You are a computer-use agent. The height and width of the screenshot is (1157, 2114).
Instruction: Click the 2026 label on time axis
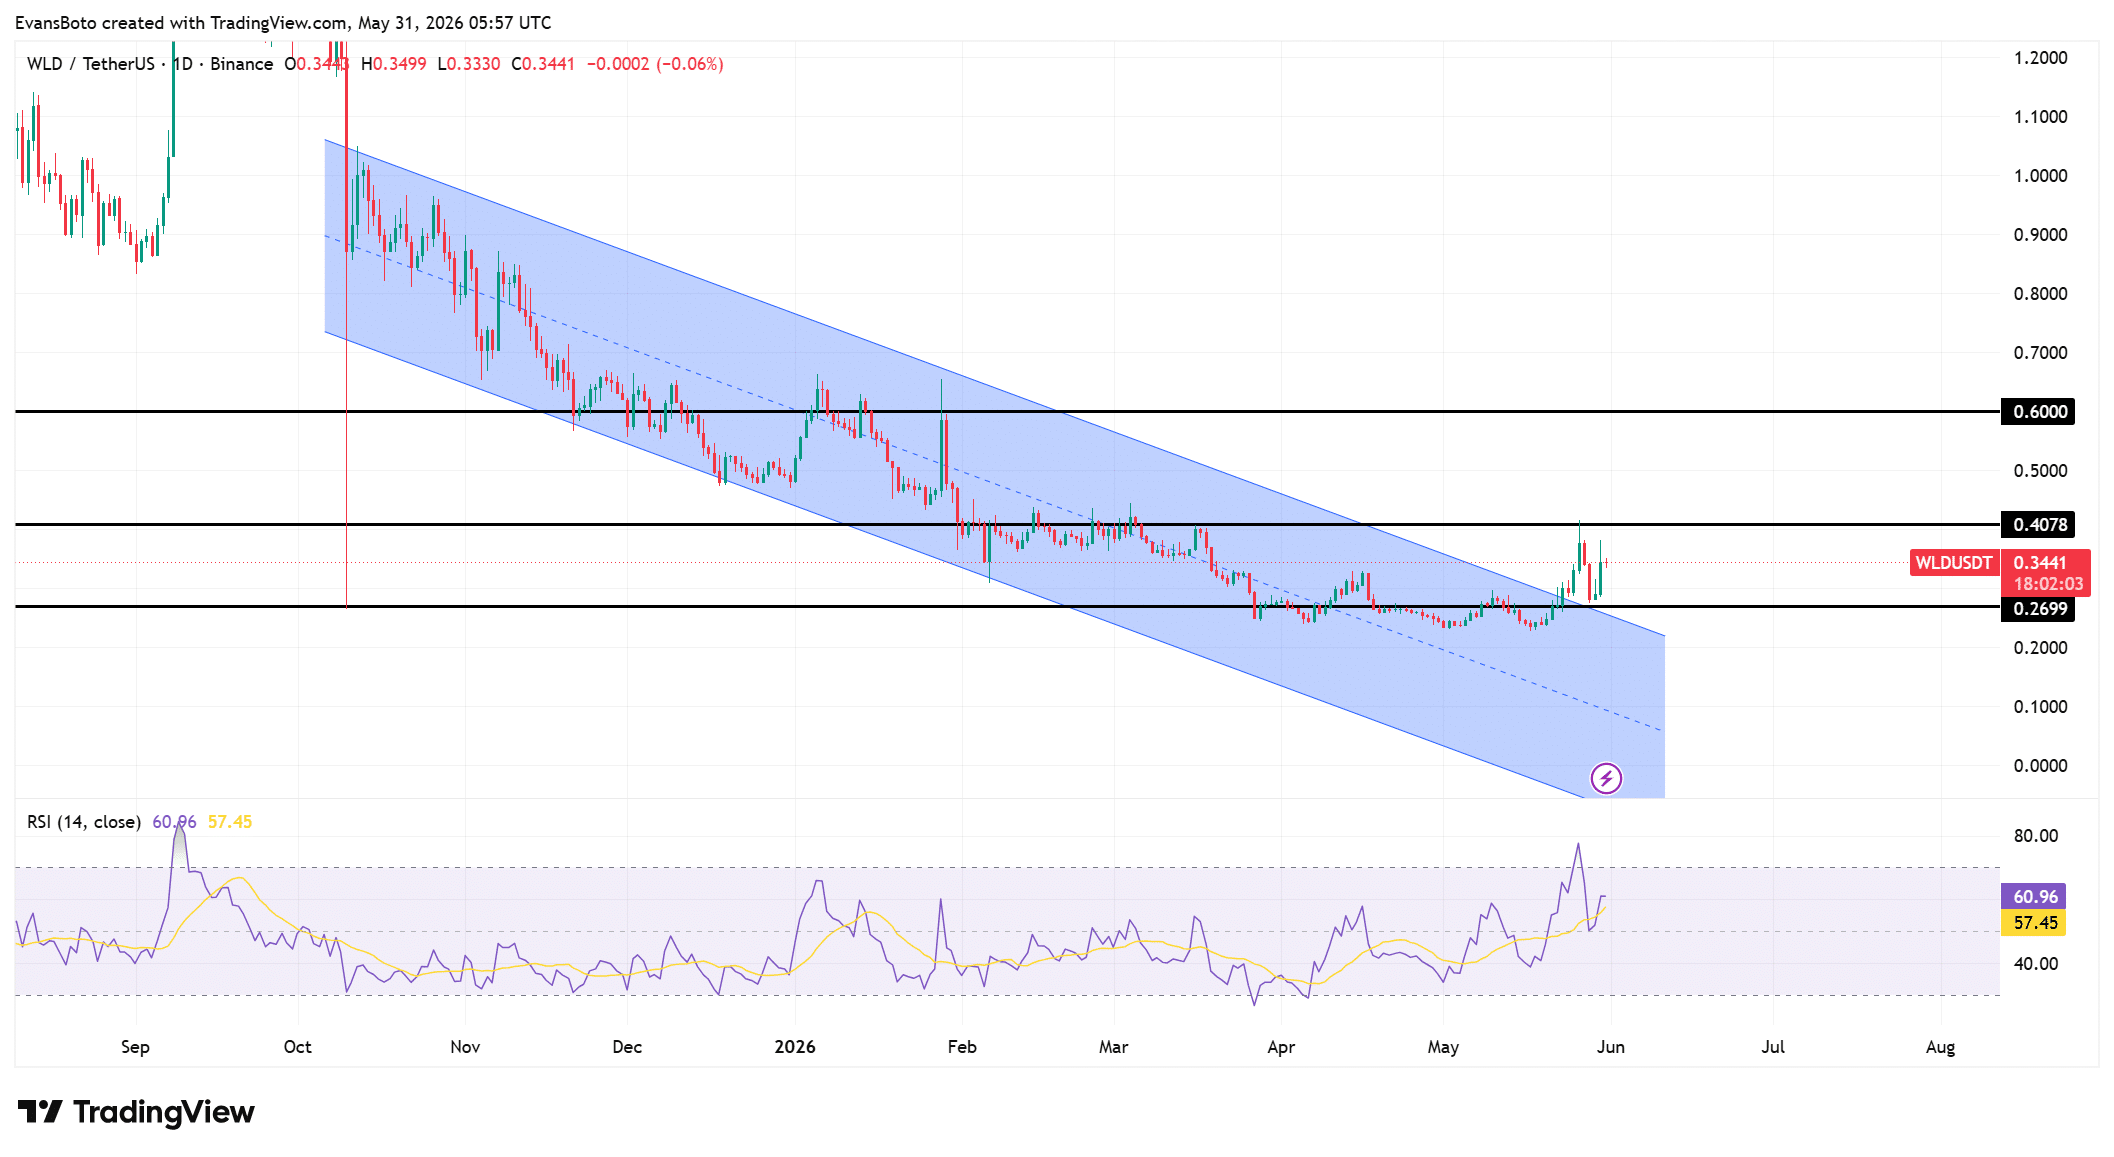coord(795,1047)
